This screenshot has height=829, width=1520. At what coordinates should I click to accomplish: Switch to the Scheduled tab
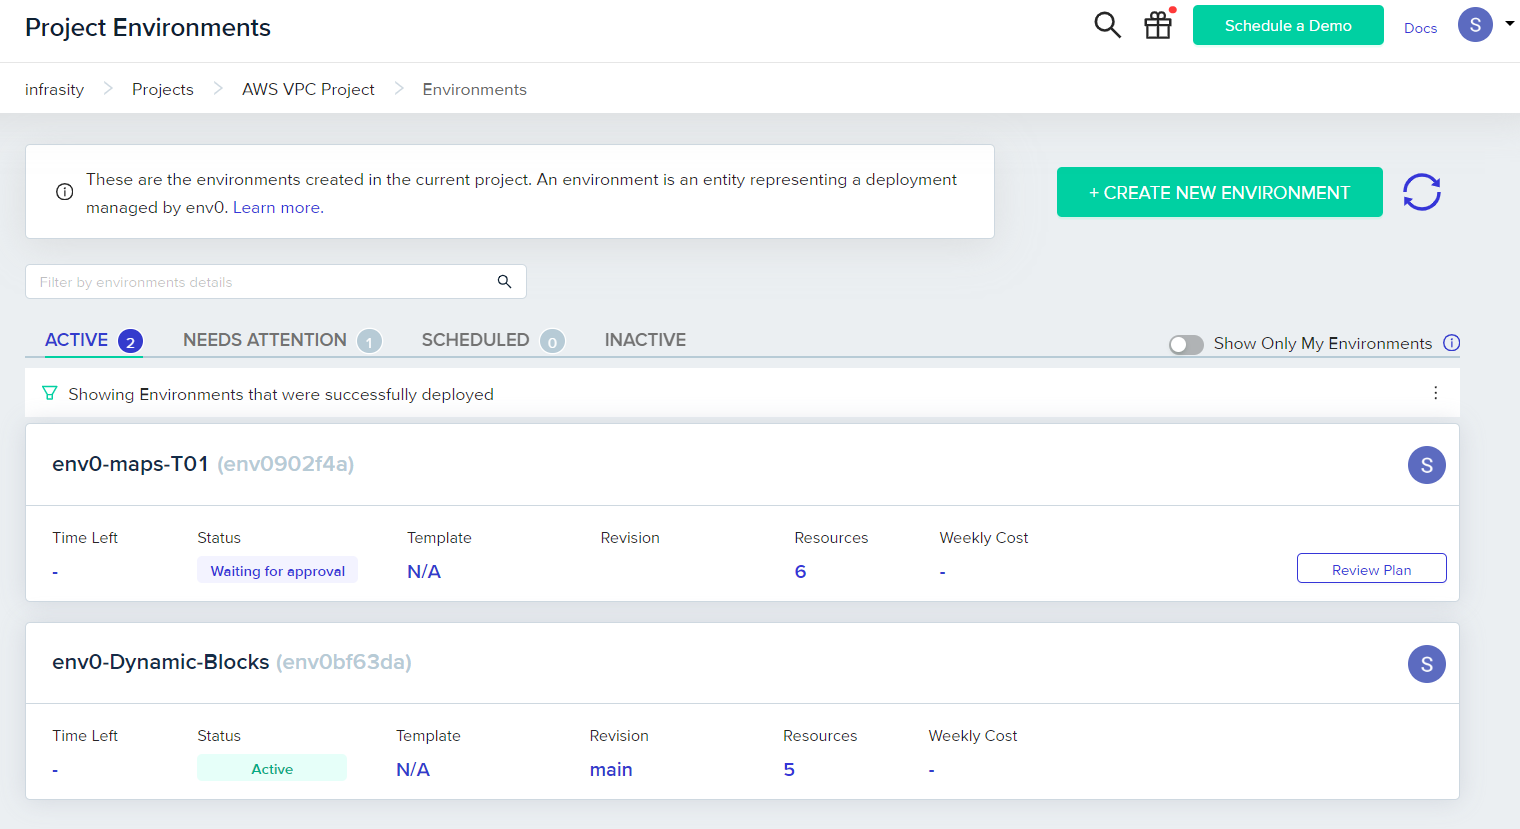pos(493,340)
